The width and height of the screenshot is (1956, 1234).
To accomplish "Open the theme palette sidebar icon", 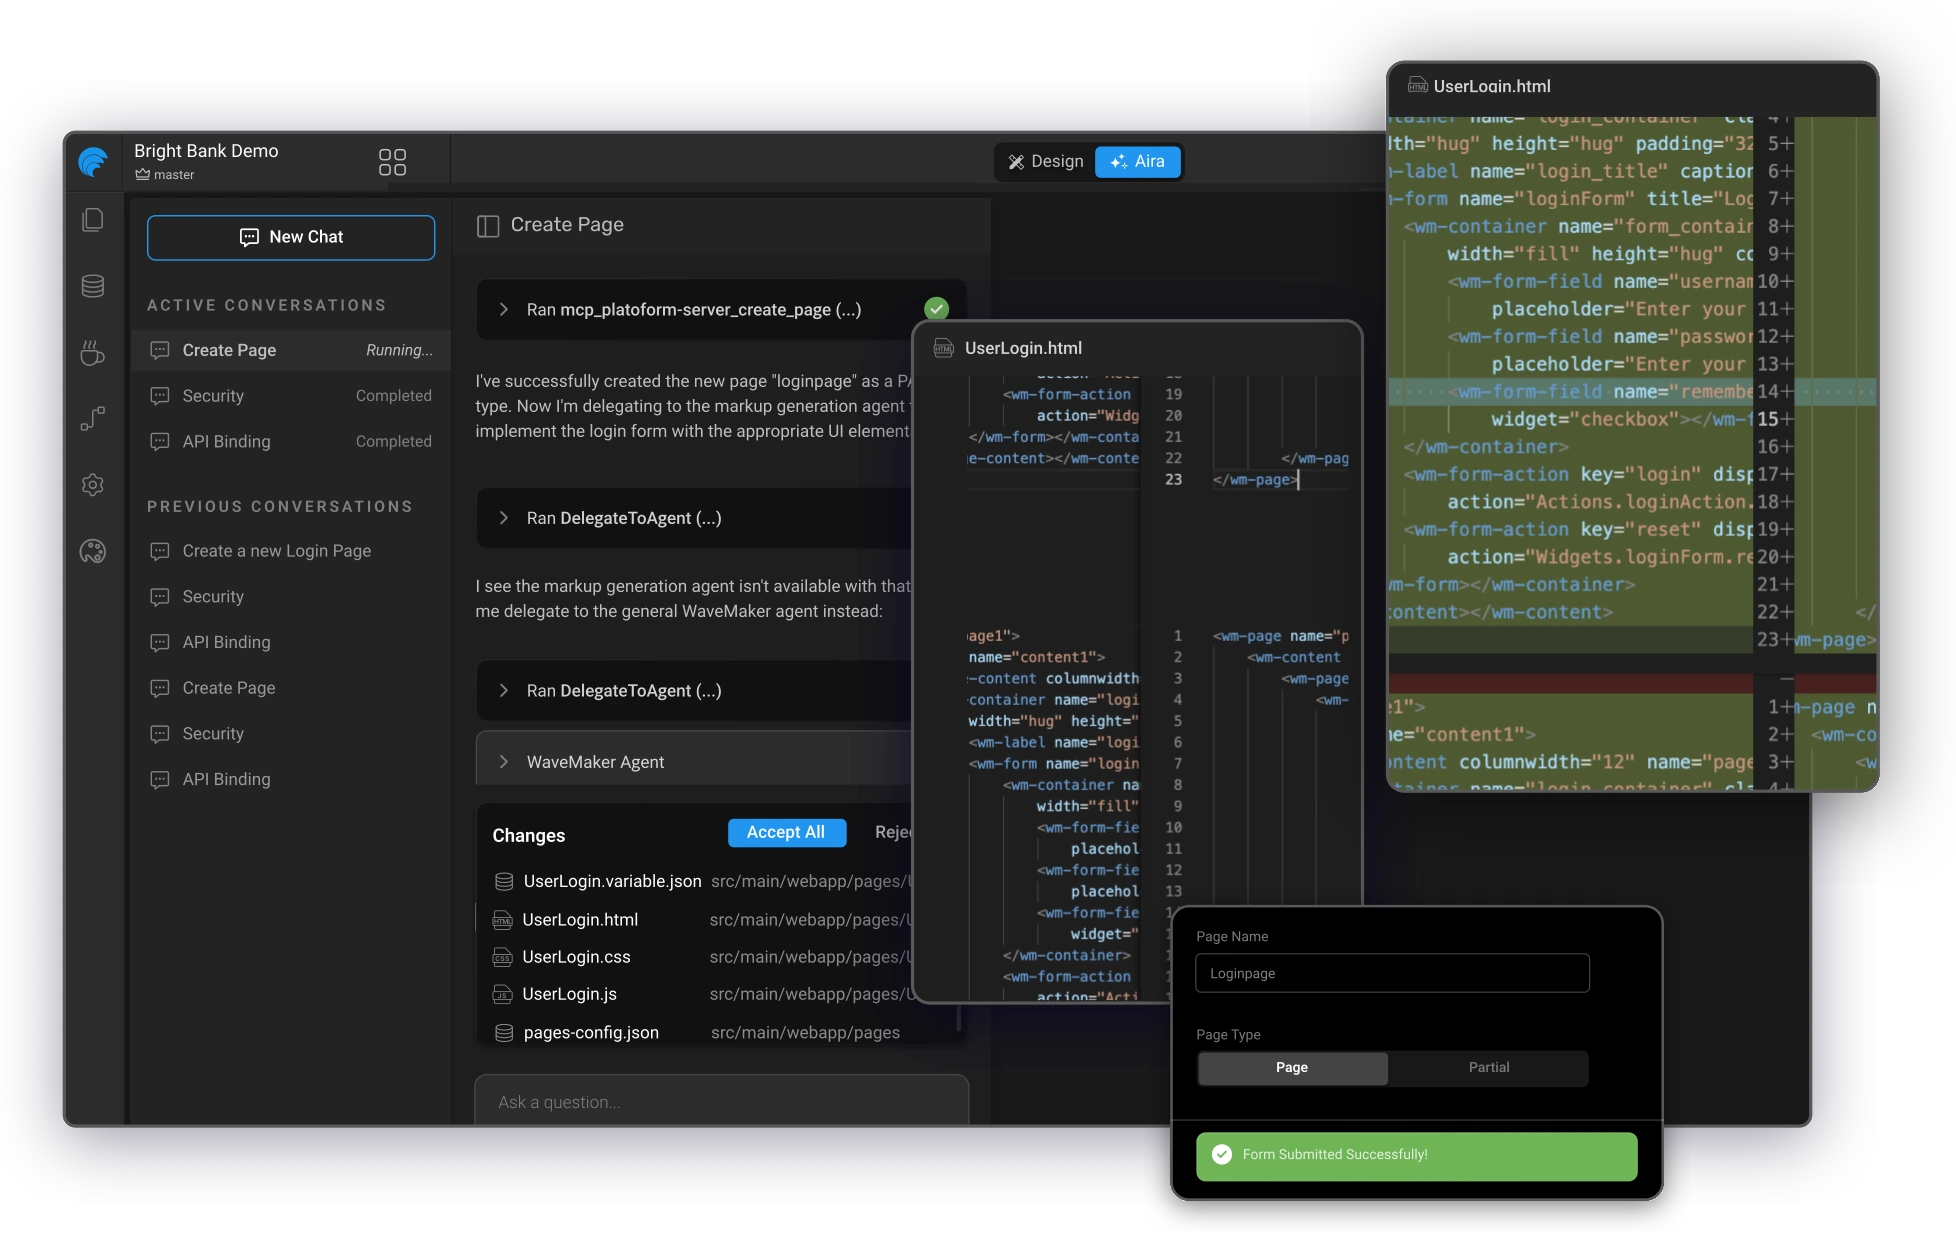I will (93, 551).
